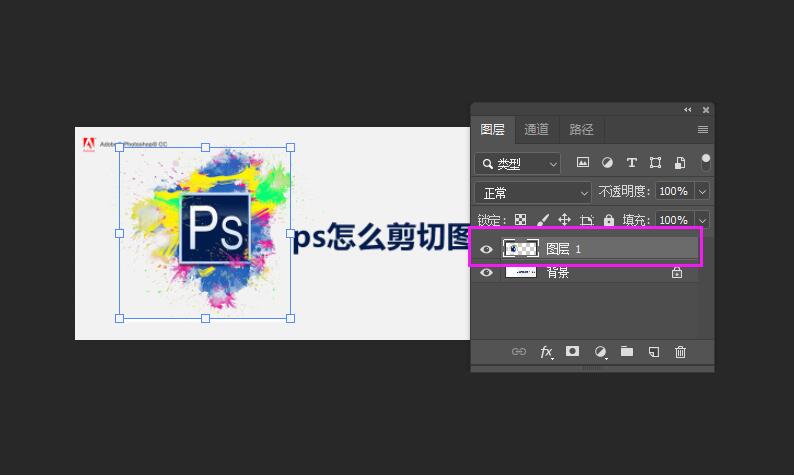Click the bottom-left transform handle

pyautogui.click(x=120, y=319)
